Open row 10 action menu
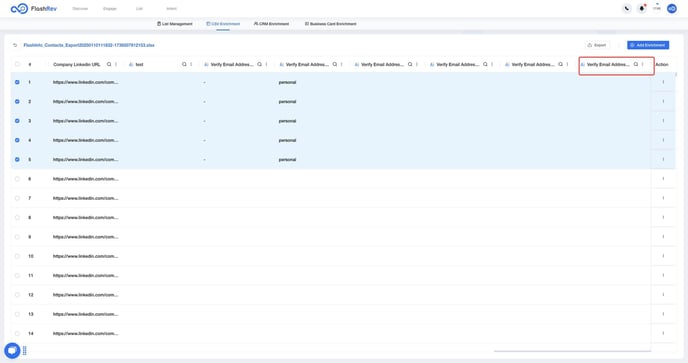 click(663, 256)
